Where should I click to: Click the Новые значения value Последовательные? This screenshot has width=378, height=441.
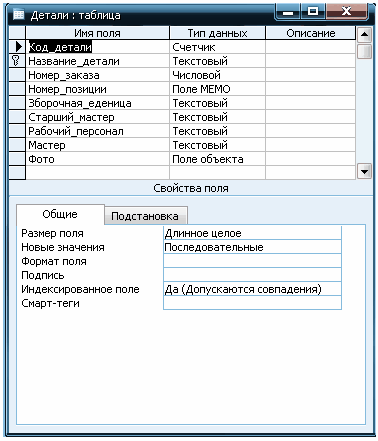point(252,247)
